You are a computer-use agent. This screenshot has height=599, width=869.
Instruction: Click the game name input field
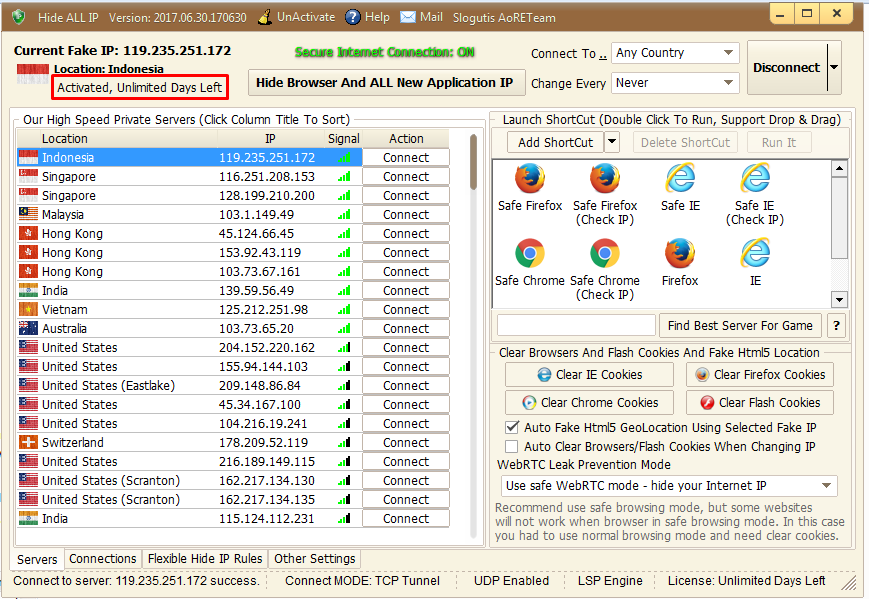click(x=576, y=326)
